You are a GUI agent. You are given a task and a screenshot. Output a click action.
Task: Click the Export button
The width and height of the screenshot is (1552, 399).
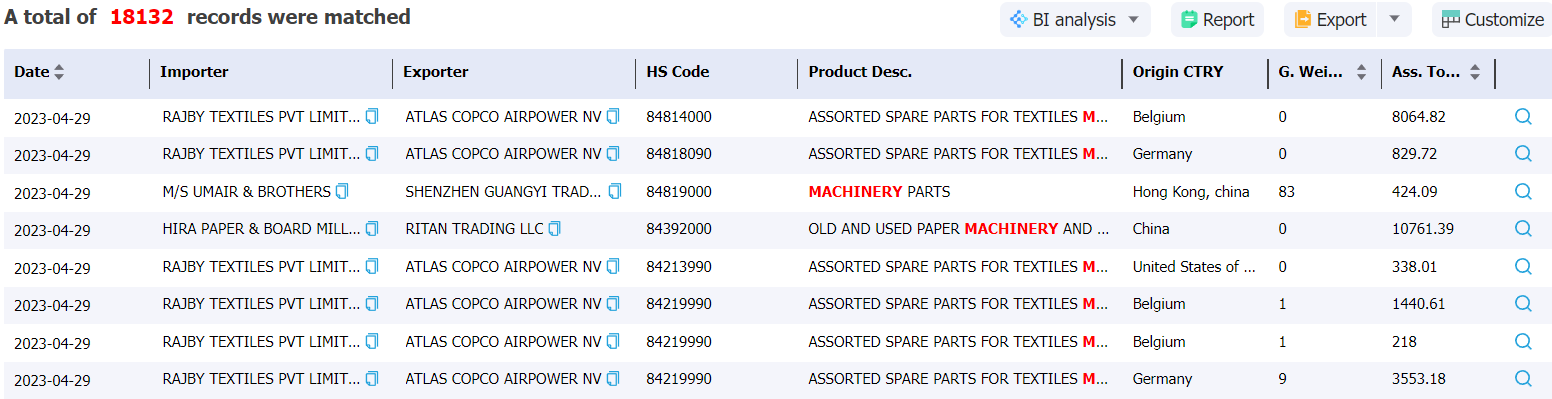tap(1331, 20)
